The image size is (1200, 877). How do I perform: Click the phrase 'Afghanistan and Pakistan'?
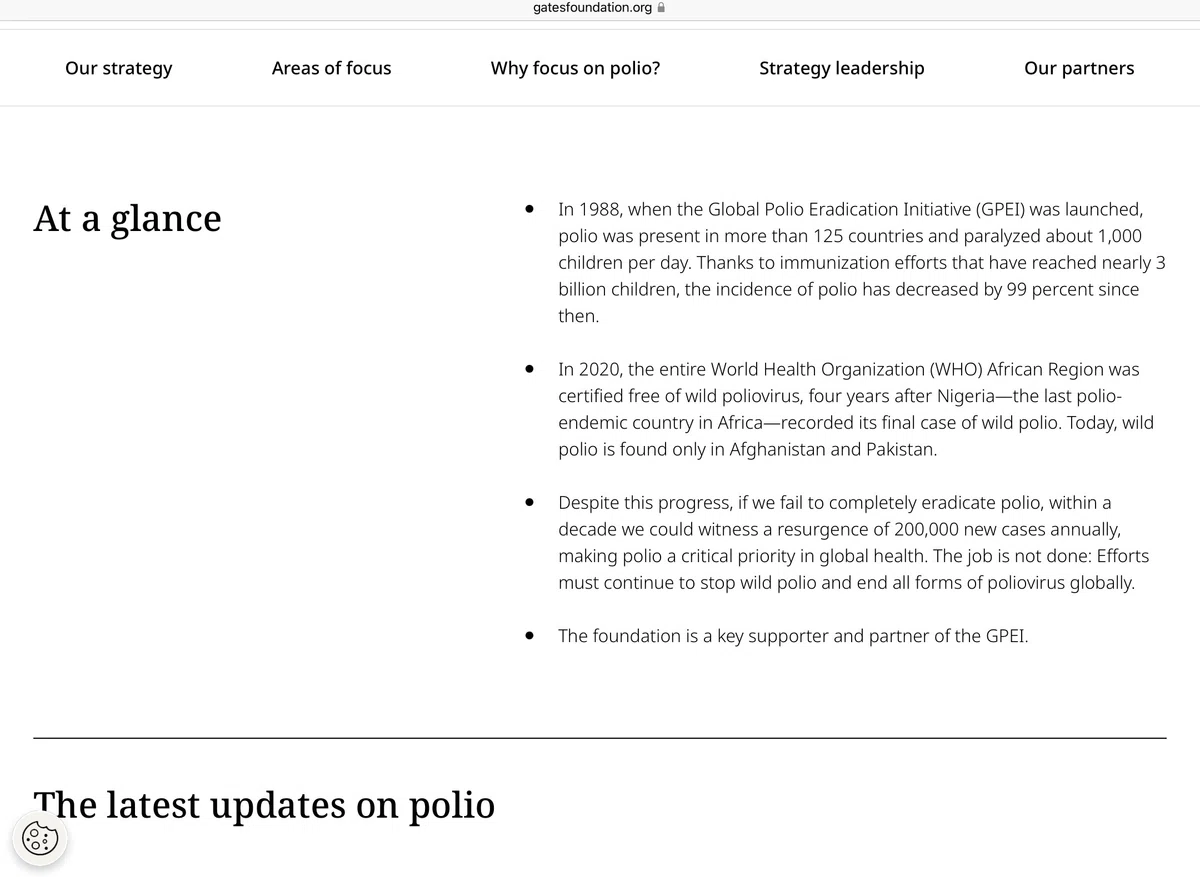833,449
